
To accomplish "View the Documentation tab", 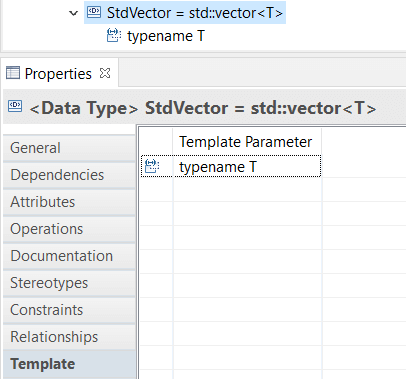I will click(x=69, y=256).
